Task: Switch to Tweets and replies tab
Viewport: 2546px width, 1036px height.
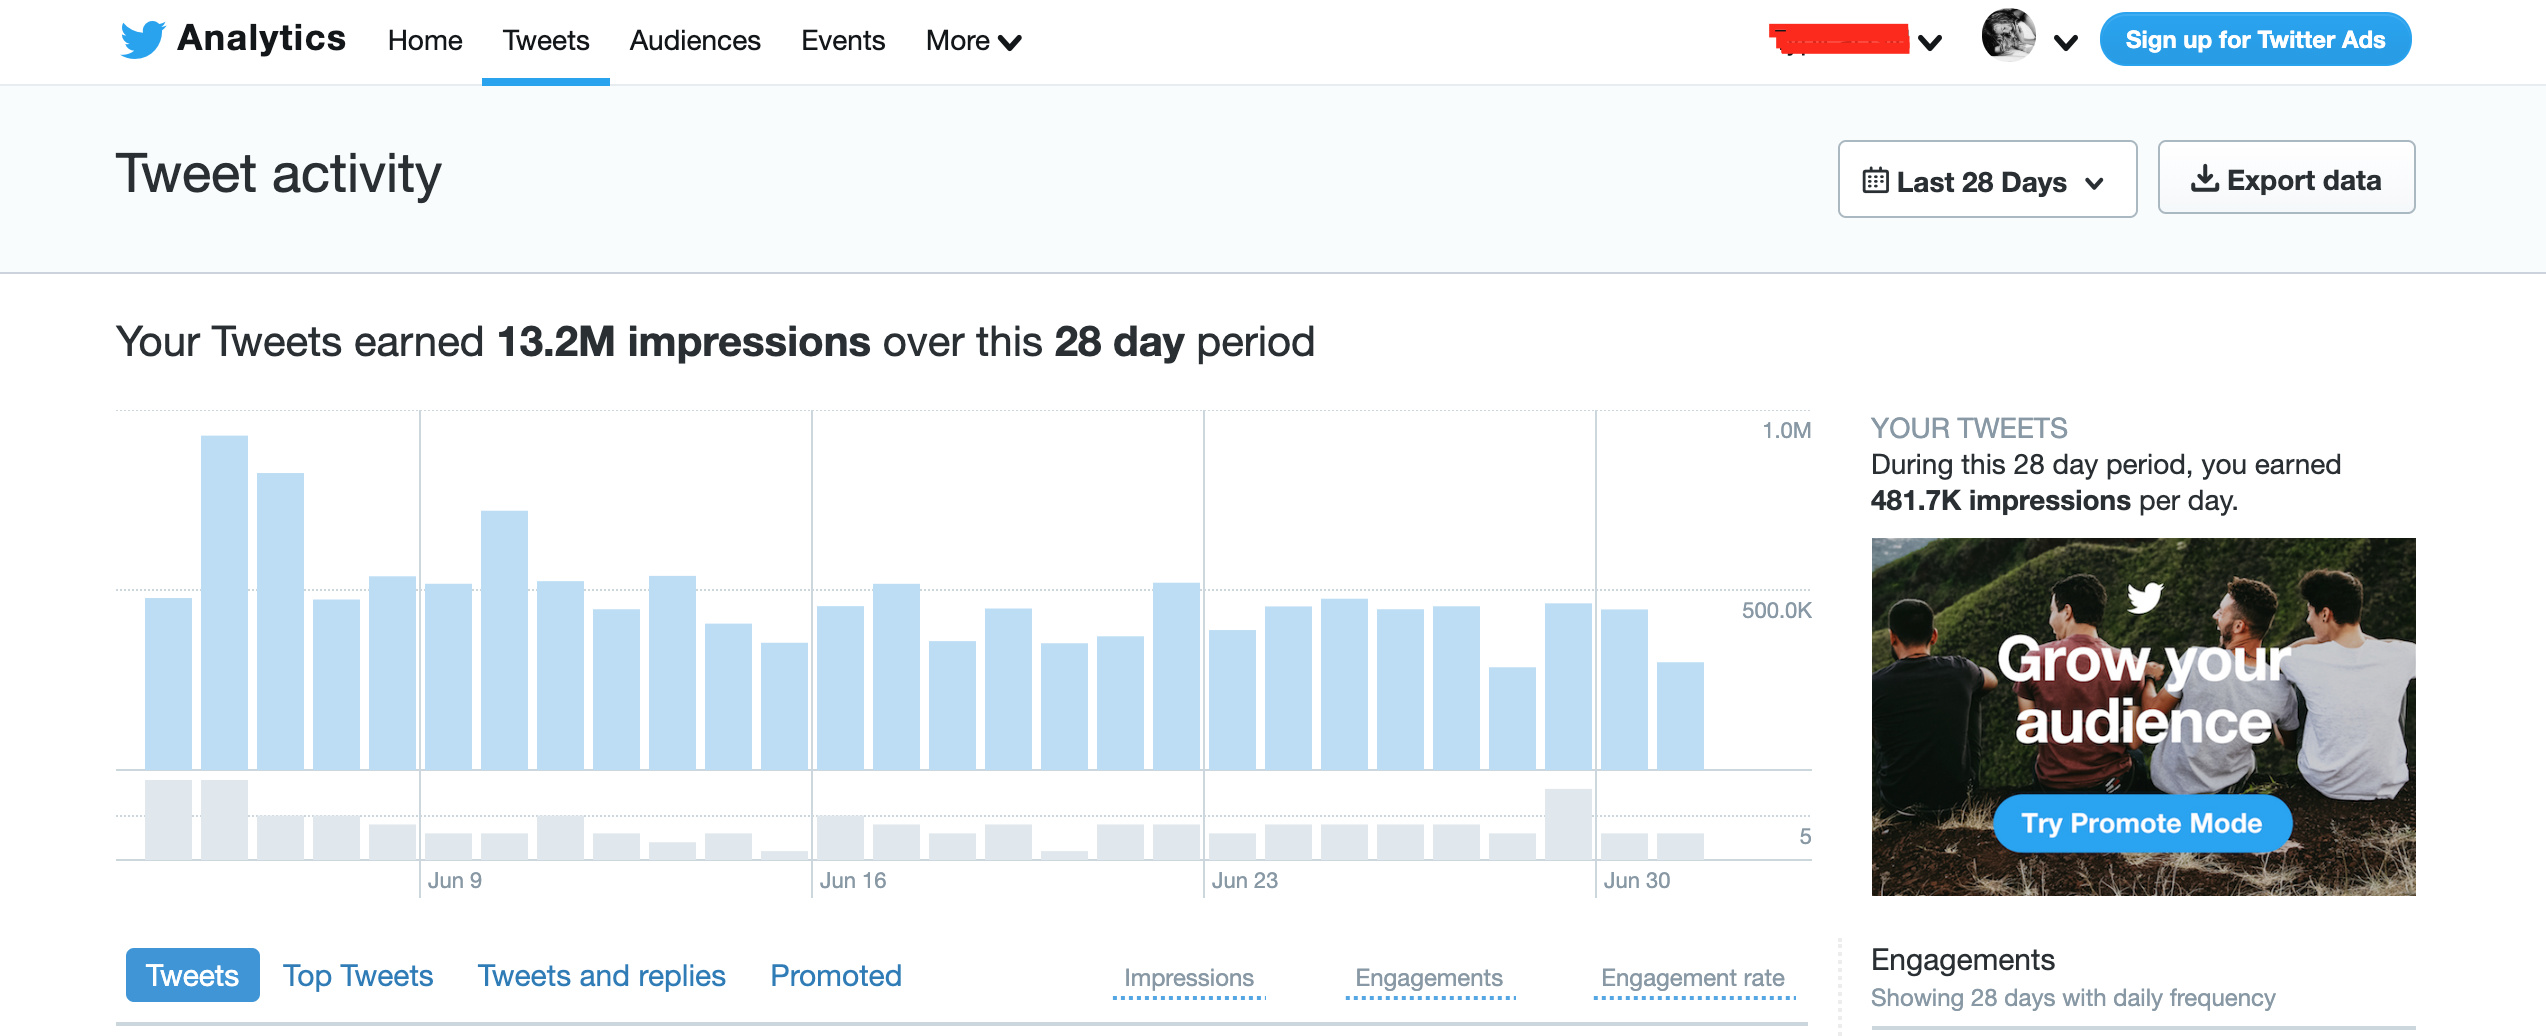Action: pos(601,976)
